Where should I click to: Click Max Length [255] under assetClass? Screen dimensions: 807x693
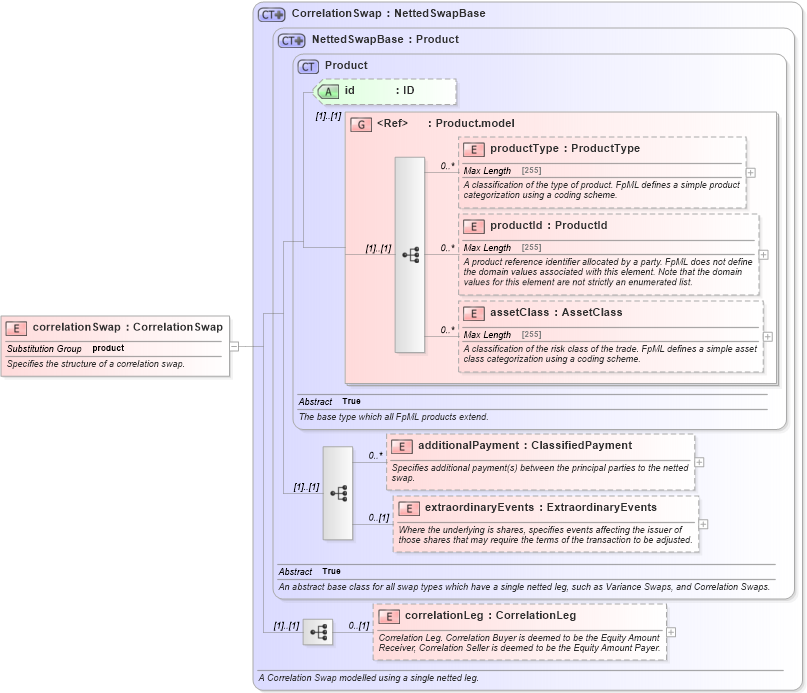(502, 335)
